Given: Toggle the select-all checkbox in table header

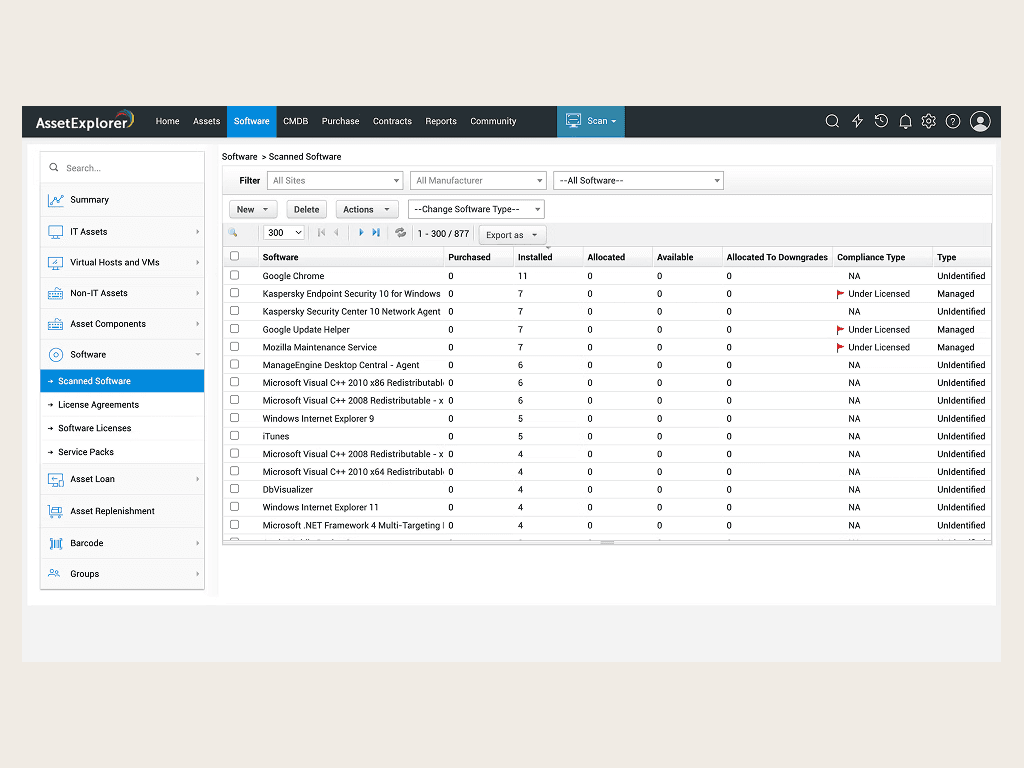Looking at the screenshot, I should coord(234,256).
